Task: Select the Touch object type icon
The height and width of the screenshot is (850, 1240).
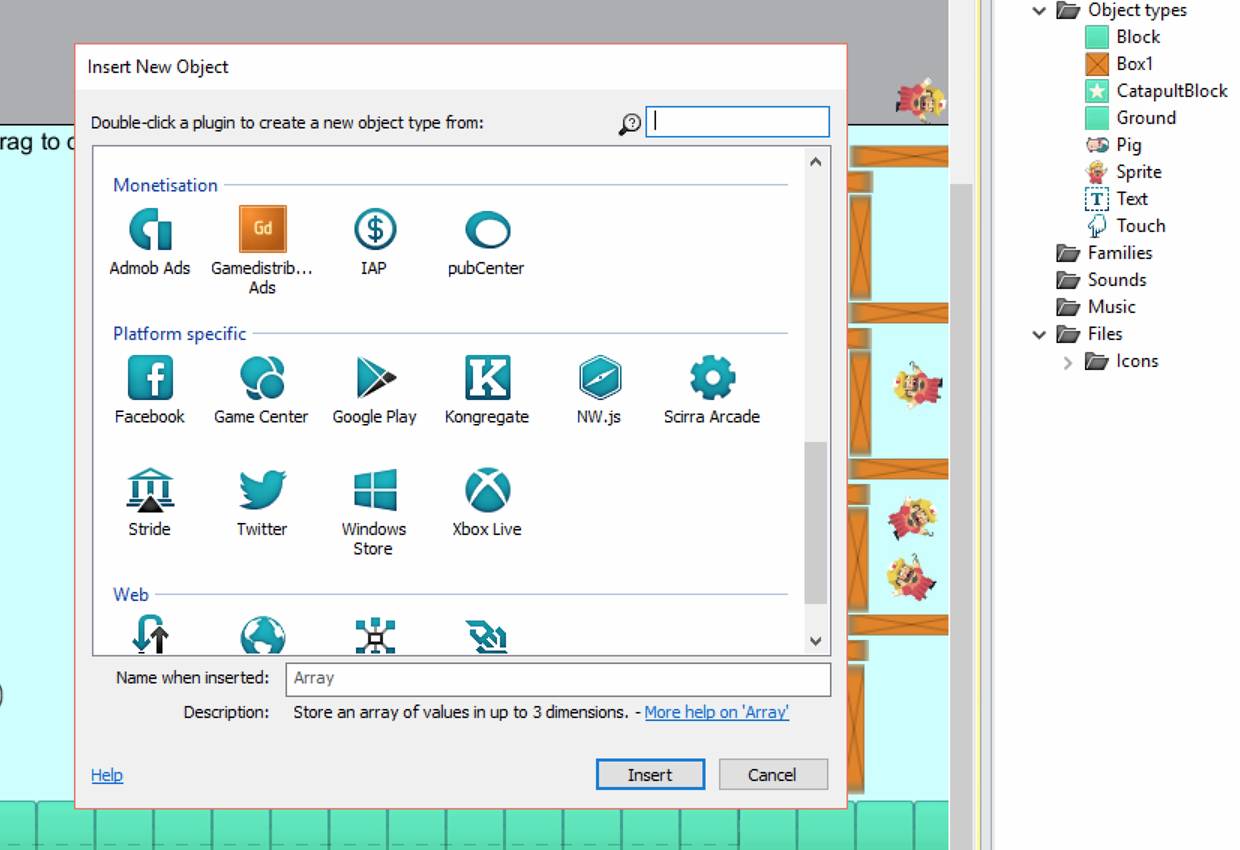Action: (x=1097, y=226)
